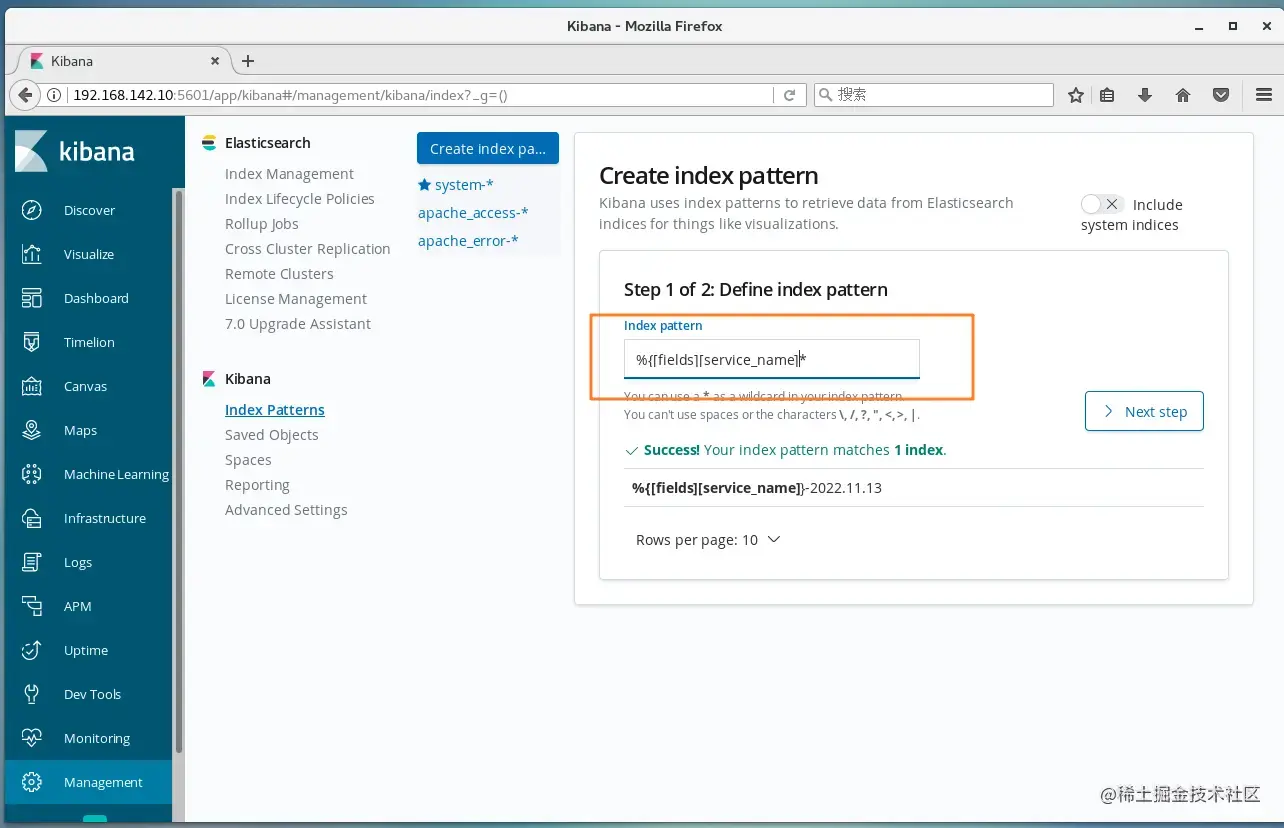The height and width of the screenshot is (828, 1284).
Task: Open Index Lifecycle Policies
Action: click(x=300, y=199)
